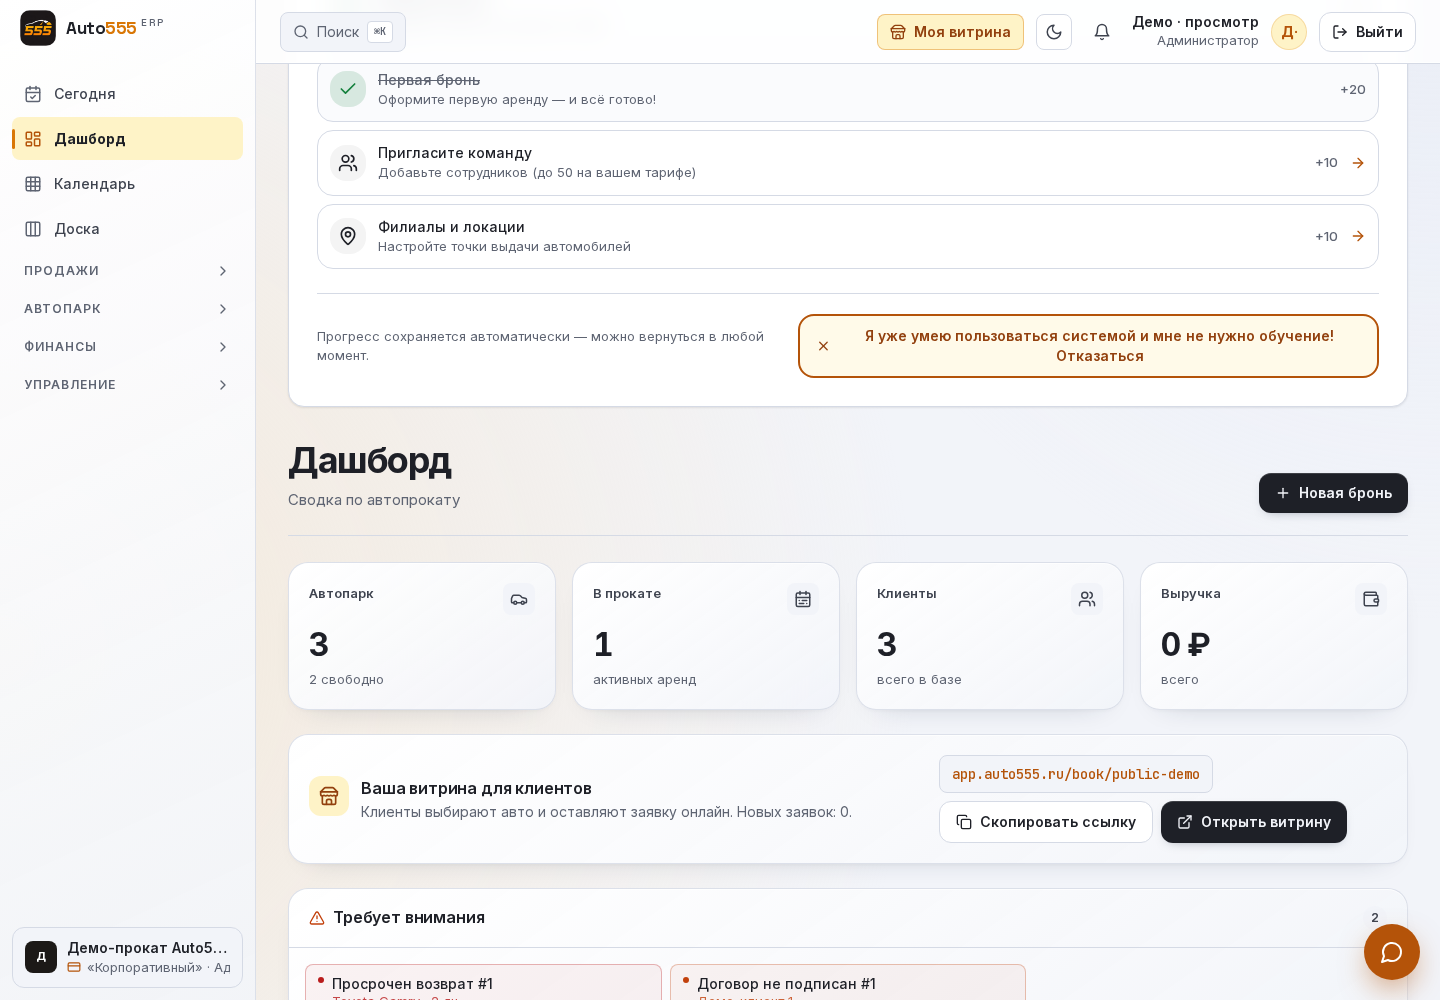Image resolution: width=1440 pixels, height=1000 pixels.
Task: Open the Сегодня sidebar item
Action: click(127, 94)
